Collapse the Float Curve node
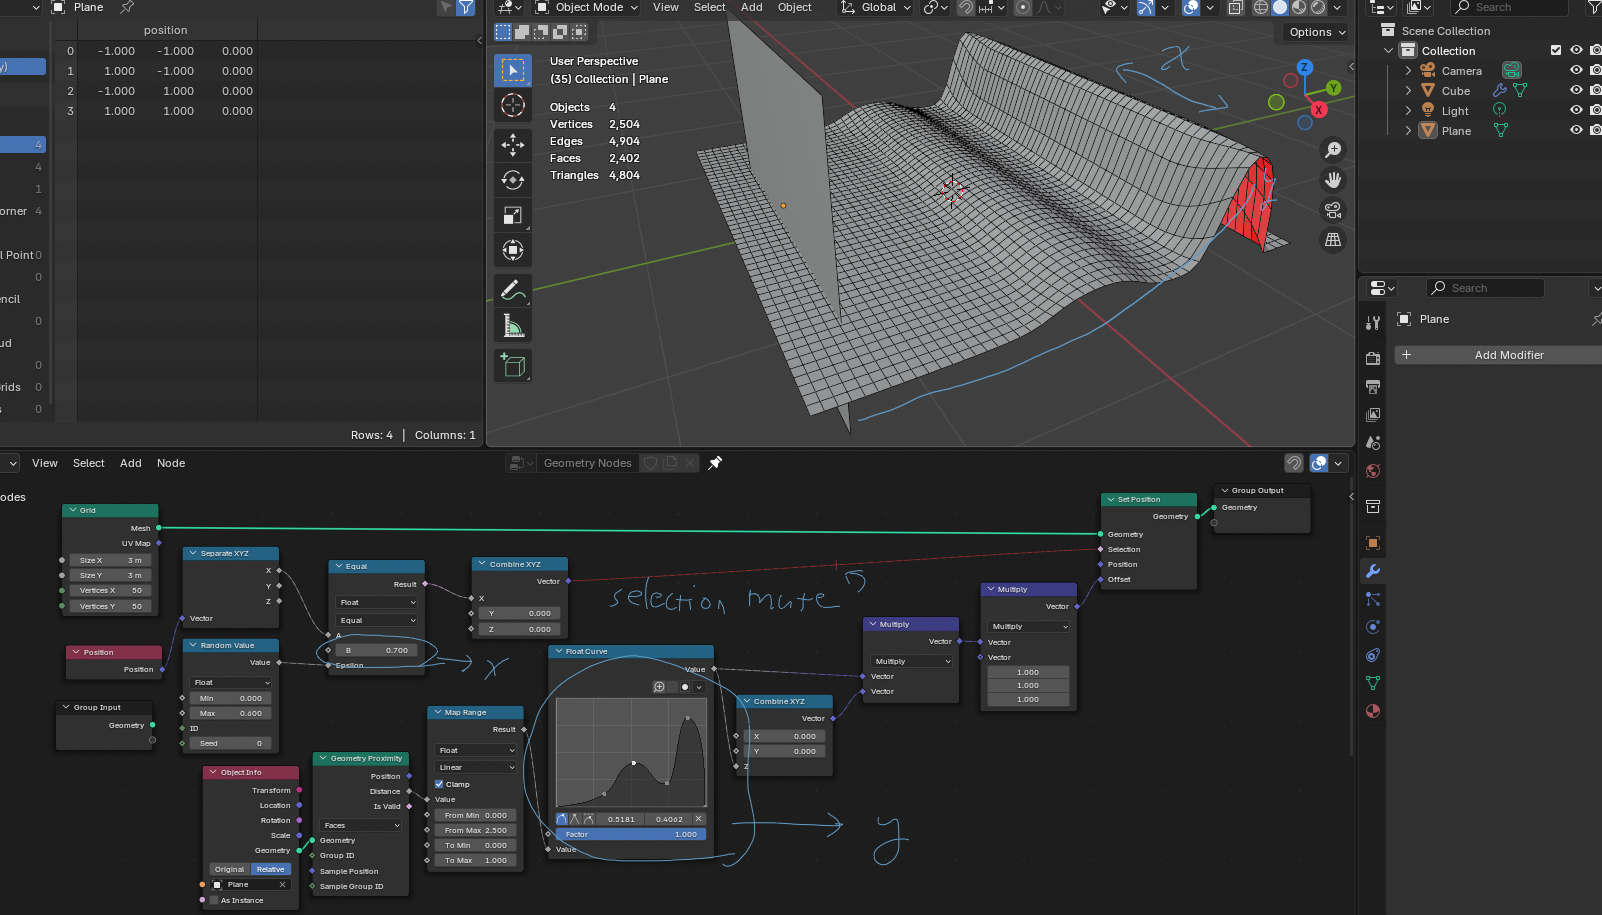1602x915 pixels. coord(558,651)
